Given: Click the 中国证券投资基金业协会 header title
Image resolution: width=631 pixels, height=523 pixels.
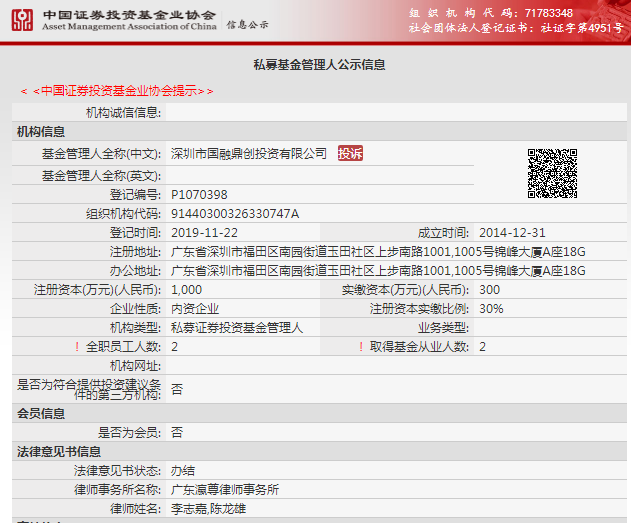Looking at the screenshot, I should 129,15.
